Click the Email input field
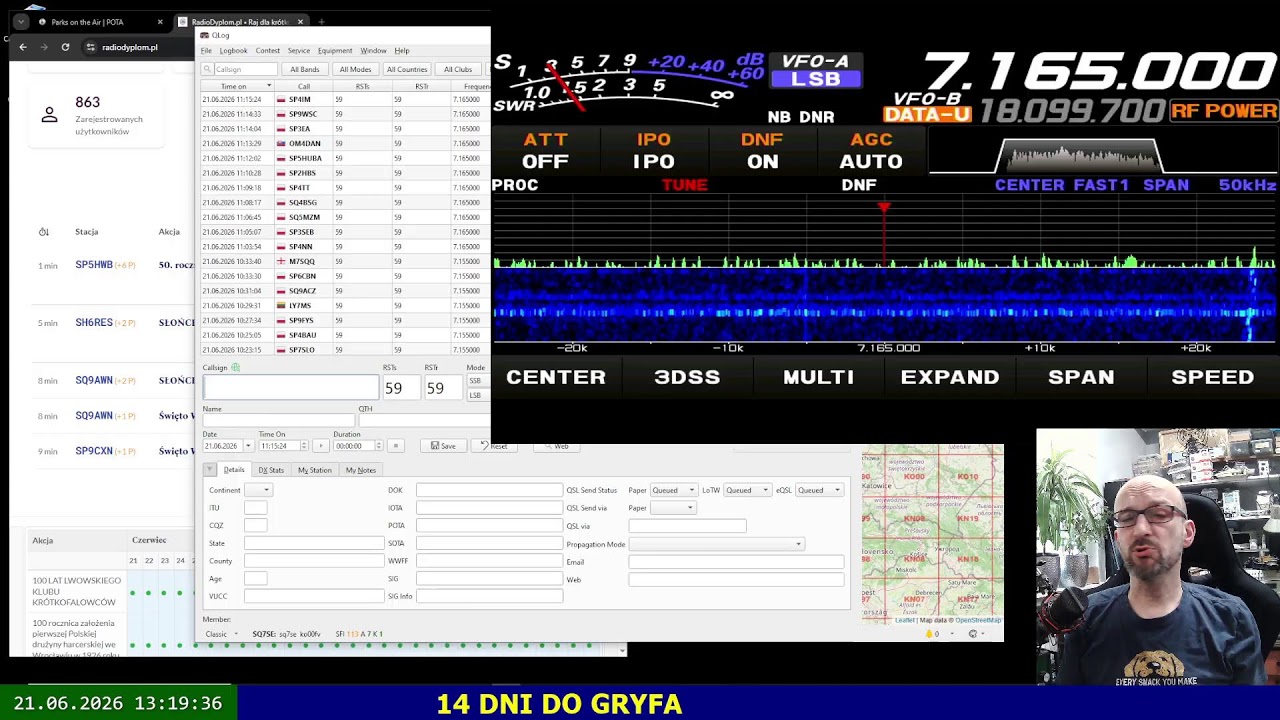 [736, 562]
